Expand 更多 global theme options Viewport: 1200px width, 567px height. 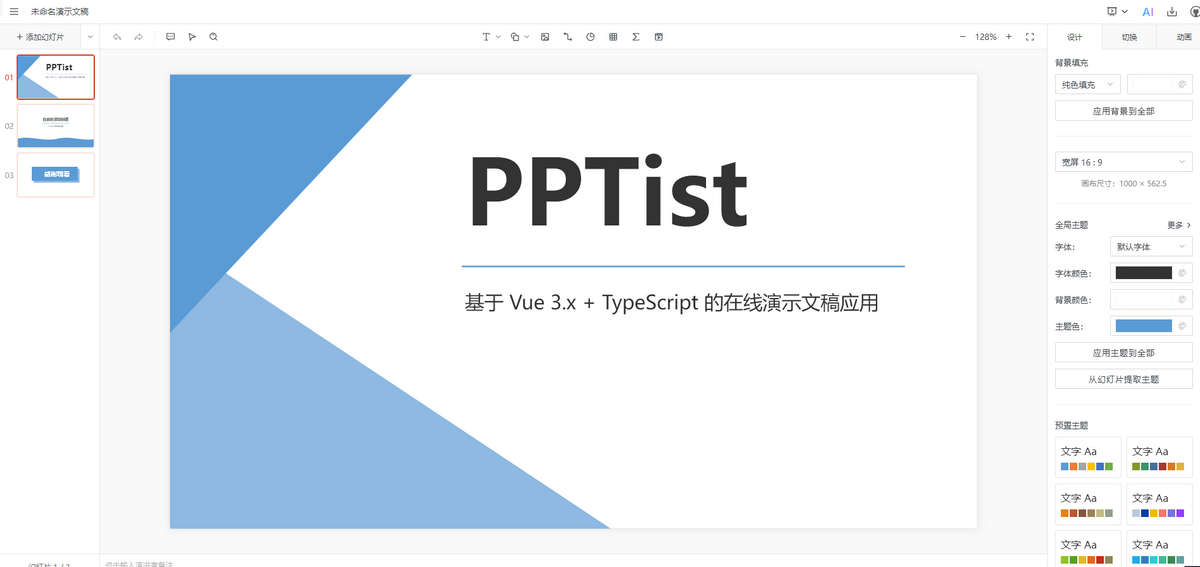(1179, 225)
